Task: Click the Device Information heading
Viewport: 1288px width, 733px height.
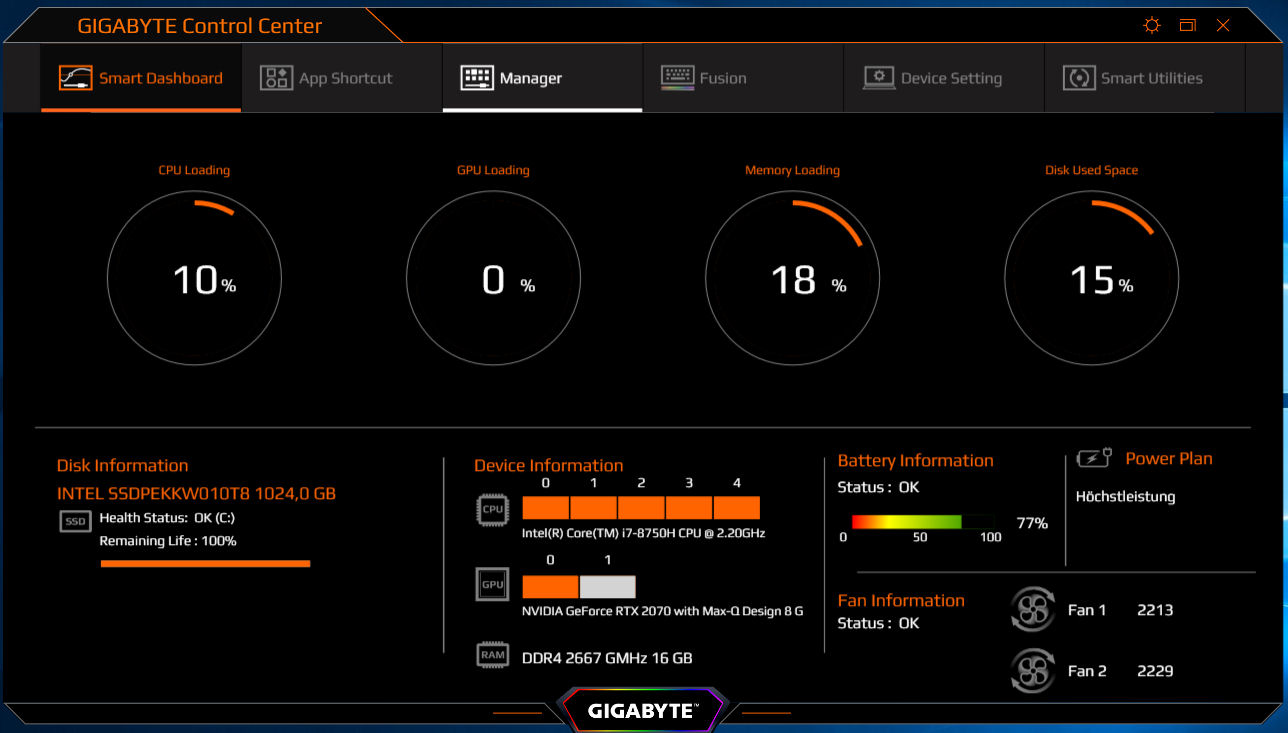Action: pos(548,465)
